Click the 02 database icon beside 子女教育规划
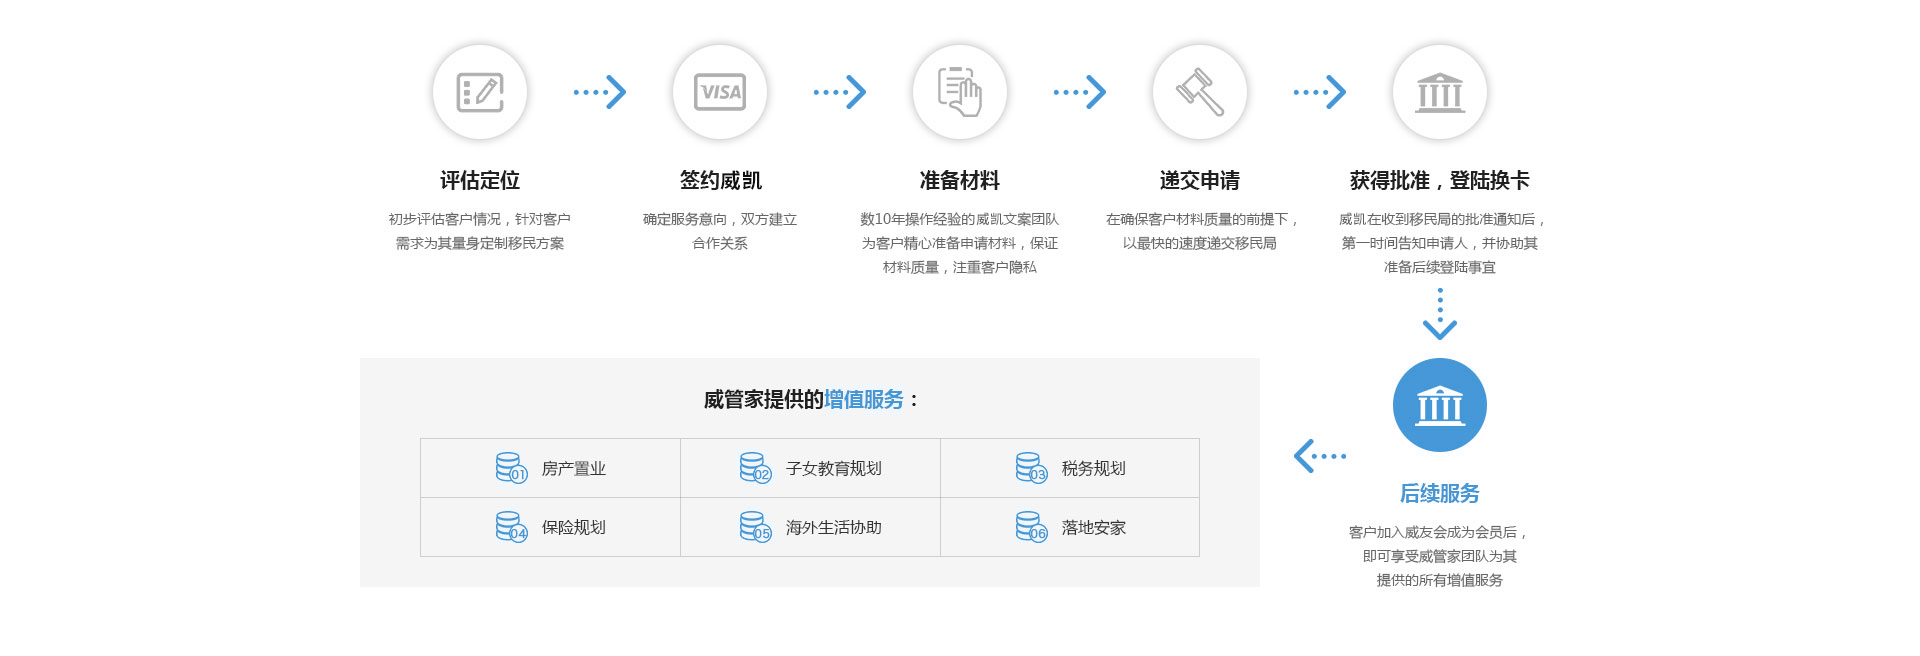This screenshot has height=656, width=1920. (755, 468)
